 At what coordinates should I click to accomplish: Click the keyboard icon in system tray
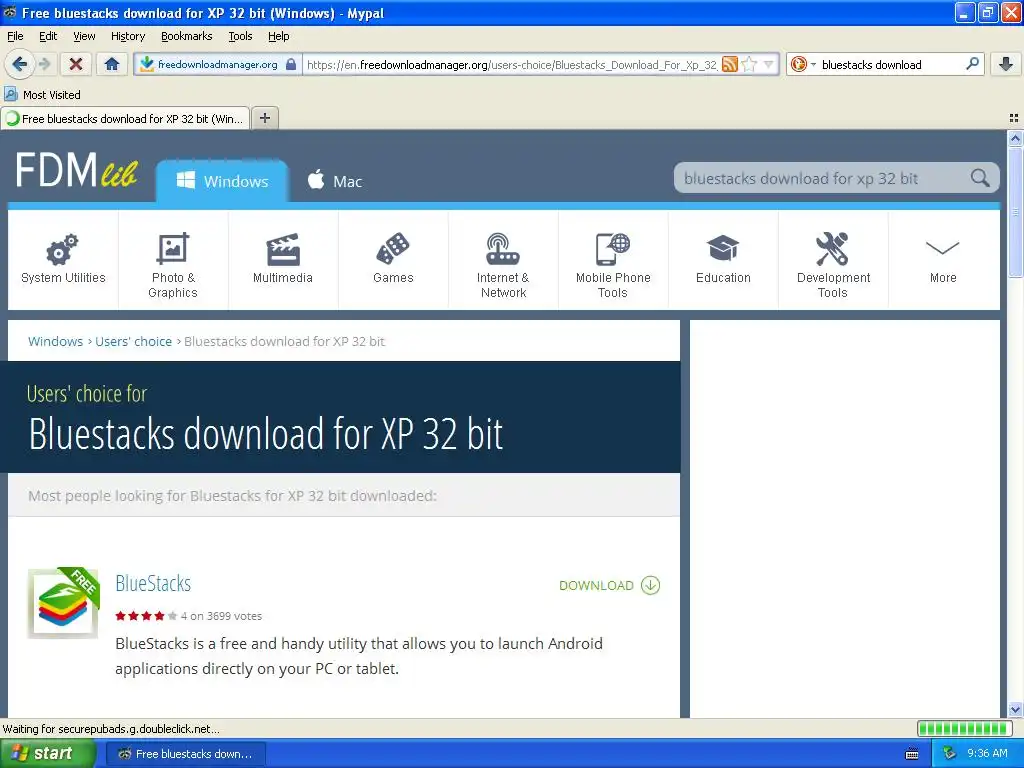click(912, 754)
